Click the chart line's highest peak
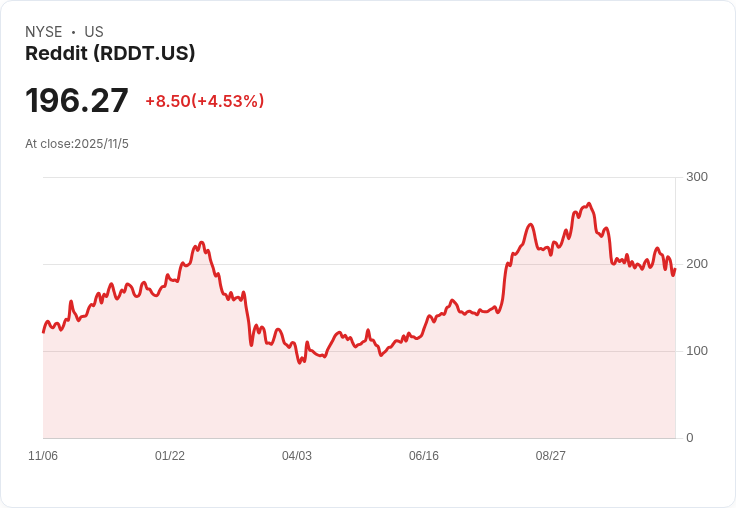Screen dimensions: 736x508 click(x=589, y=204)
